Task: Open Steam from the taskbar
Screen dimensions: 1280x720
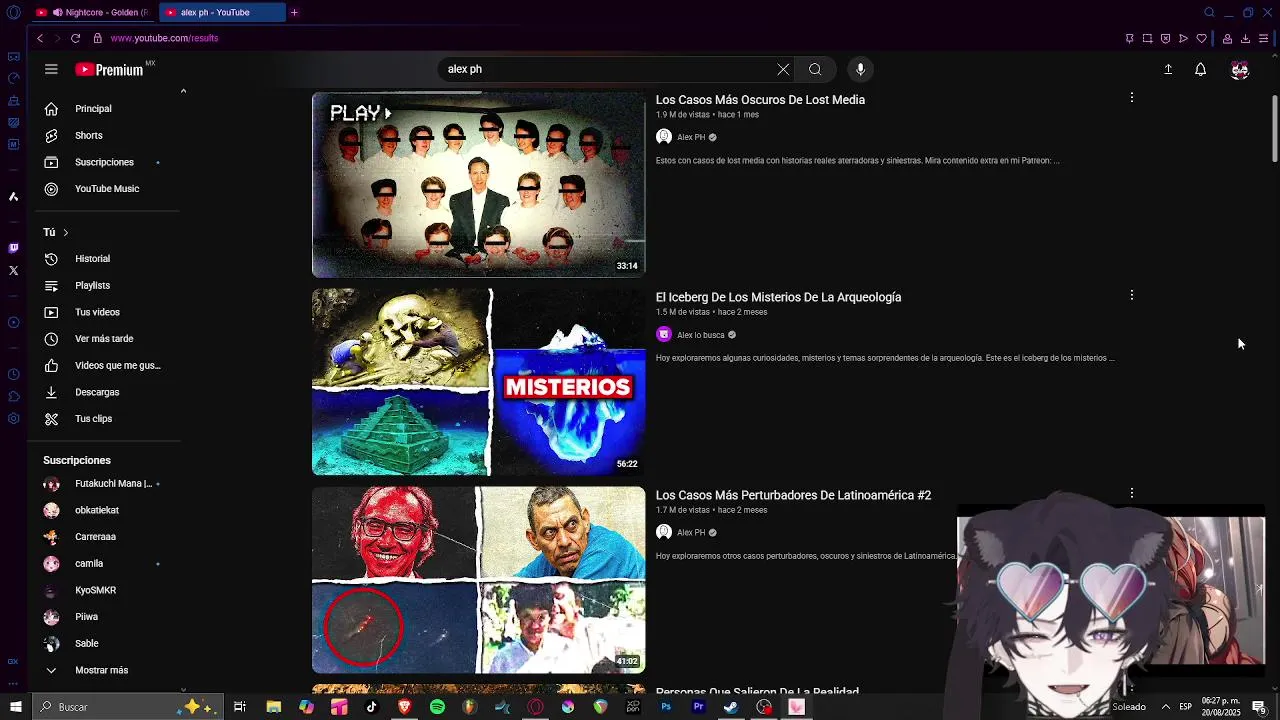Action: coord(731,707)
